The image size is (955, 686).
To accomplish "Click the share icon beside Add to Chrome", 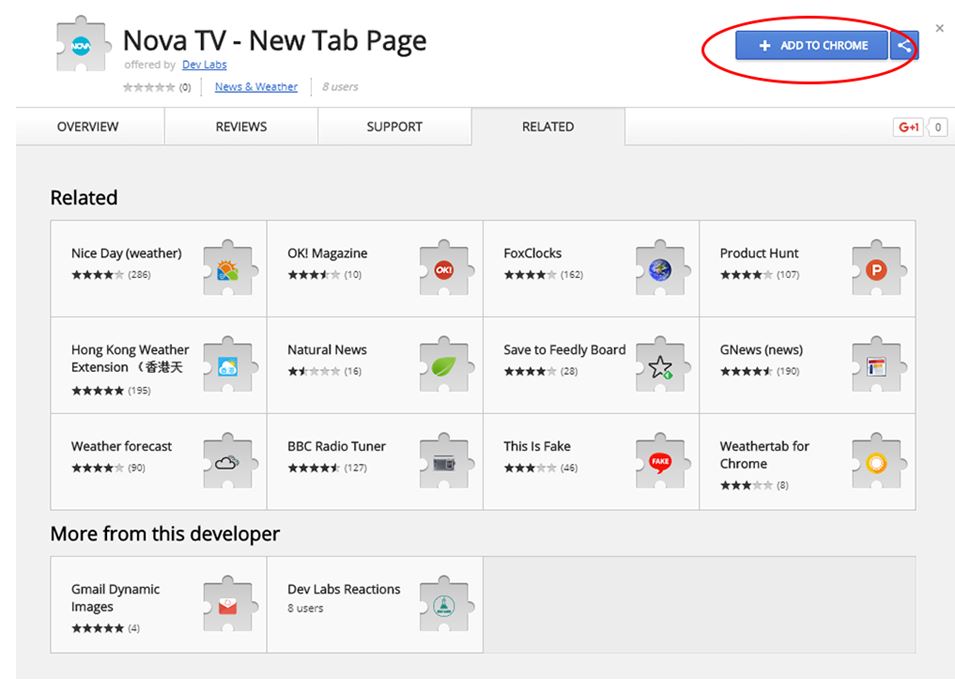I will tap(904, 46).
